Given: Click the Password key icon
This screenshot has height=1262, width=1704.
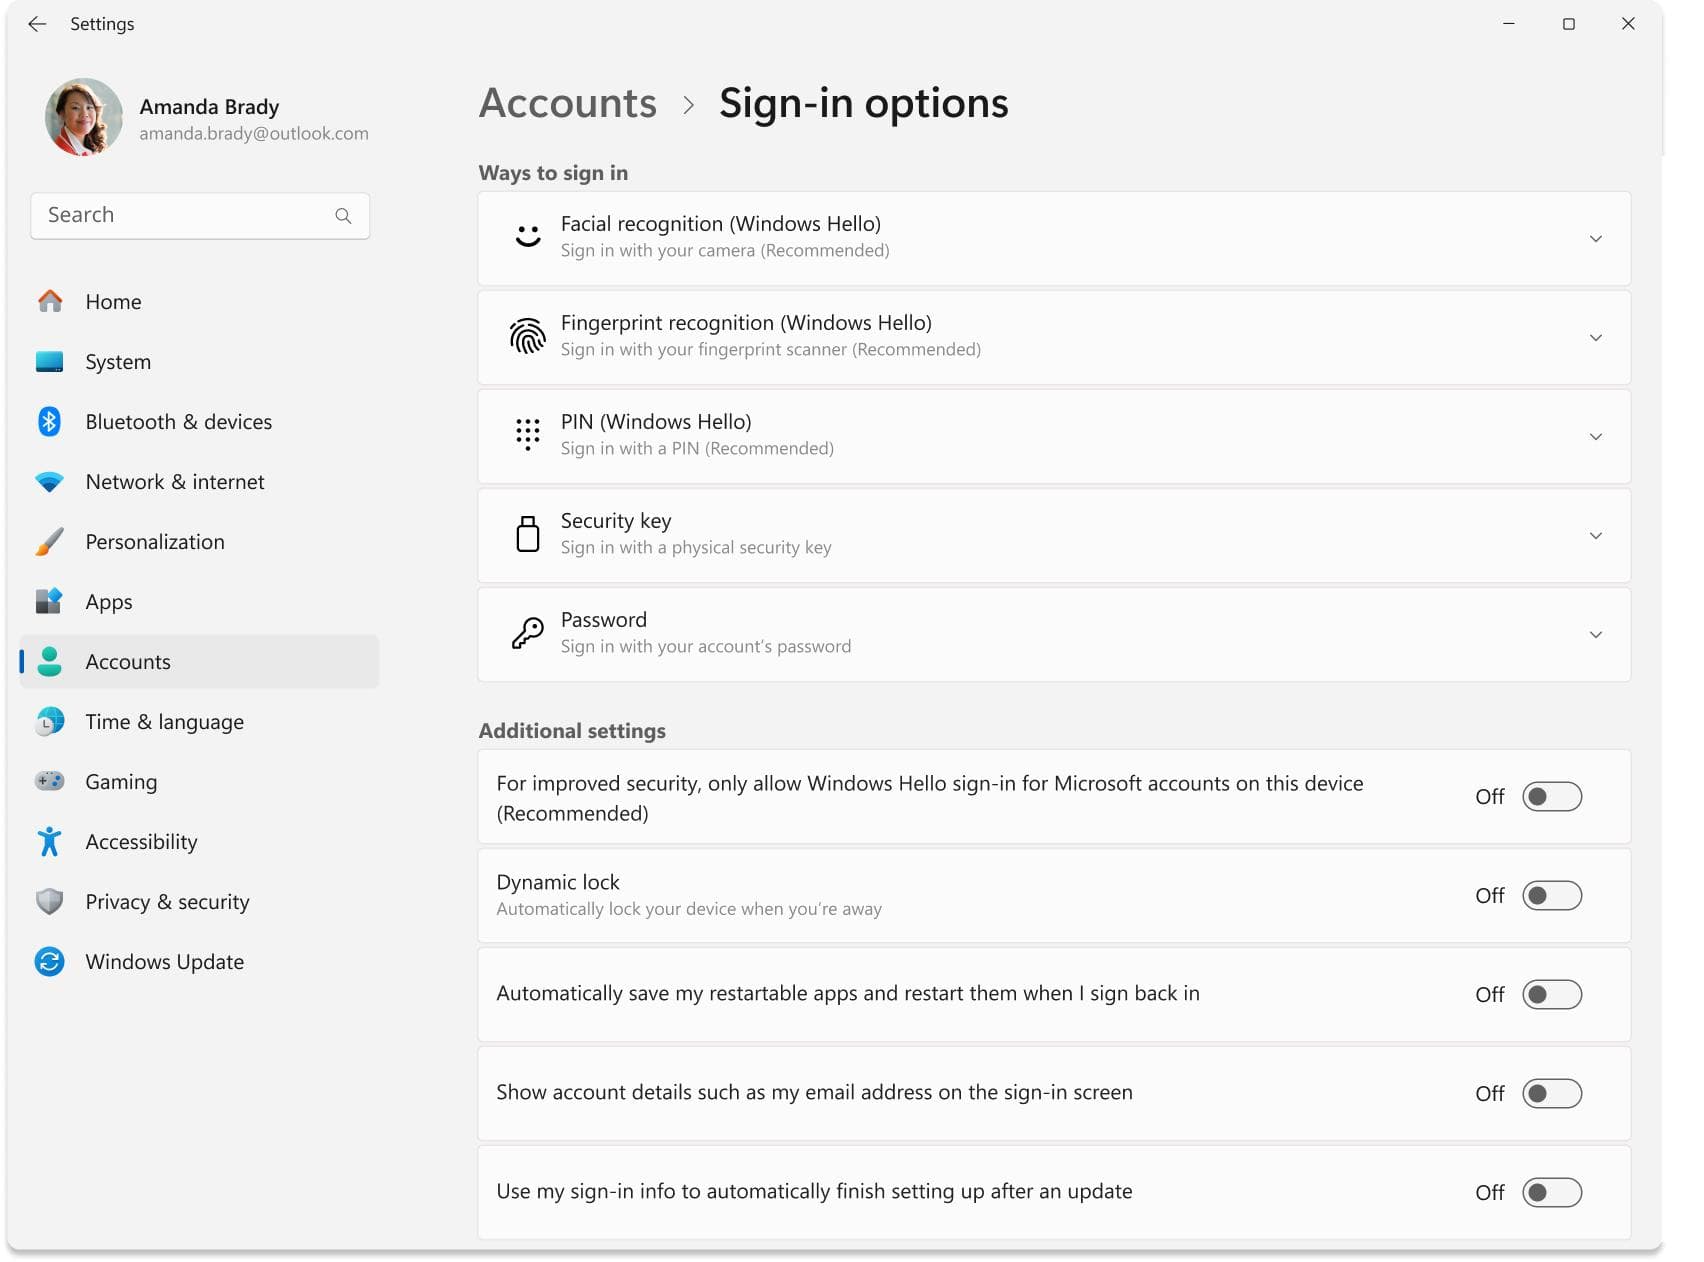Looking at the screenshot, I should tap(528, 633).
